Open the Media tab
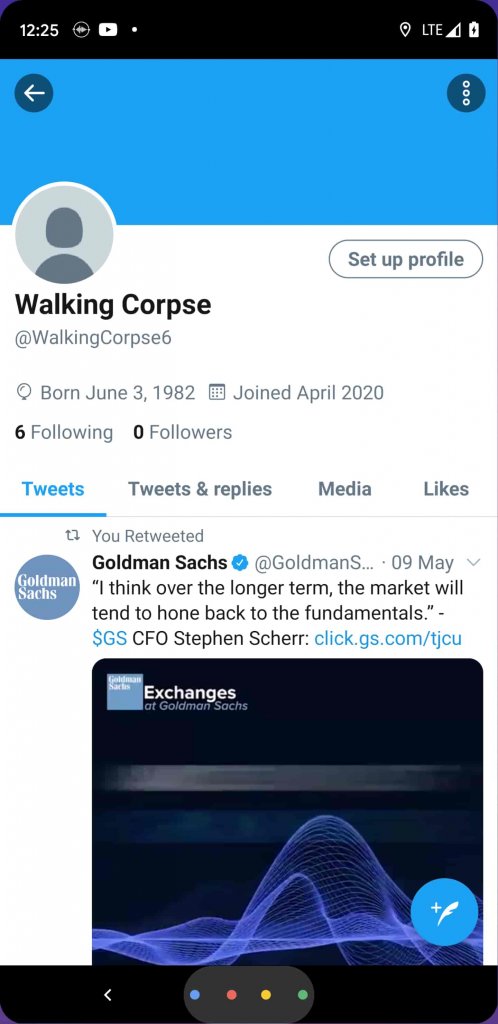This screenshot has height=1024, width=498. click(x=345, y=489)
